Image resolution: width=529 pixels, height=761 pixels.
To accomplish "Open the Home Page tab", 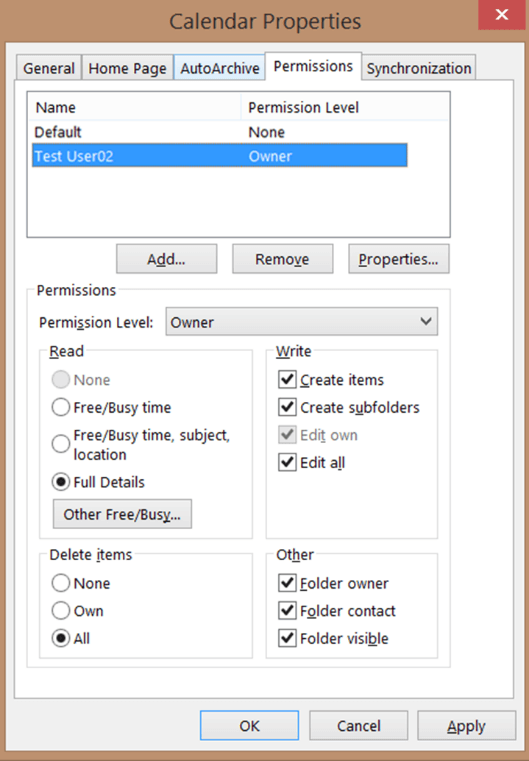I will point(127,68).
